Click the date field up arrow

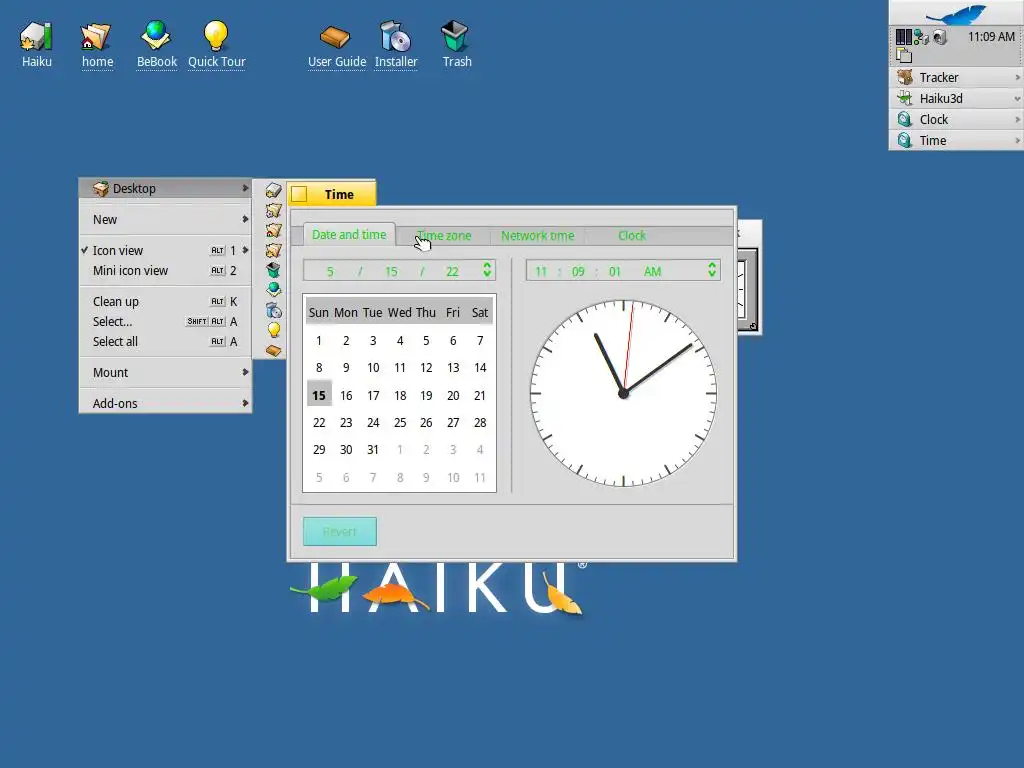tap(487, 265)
